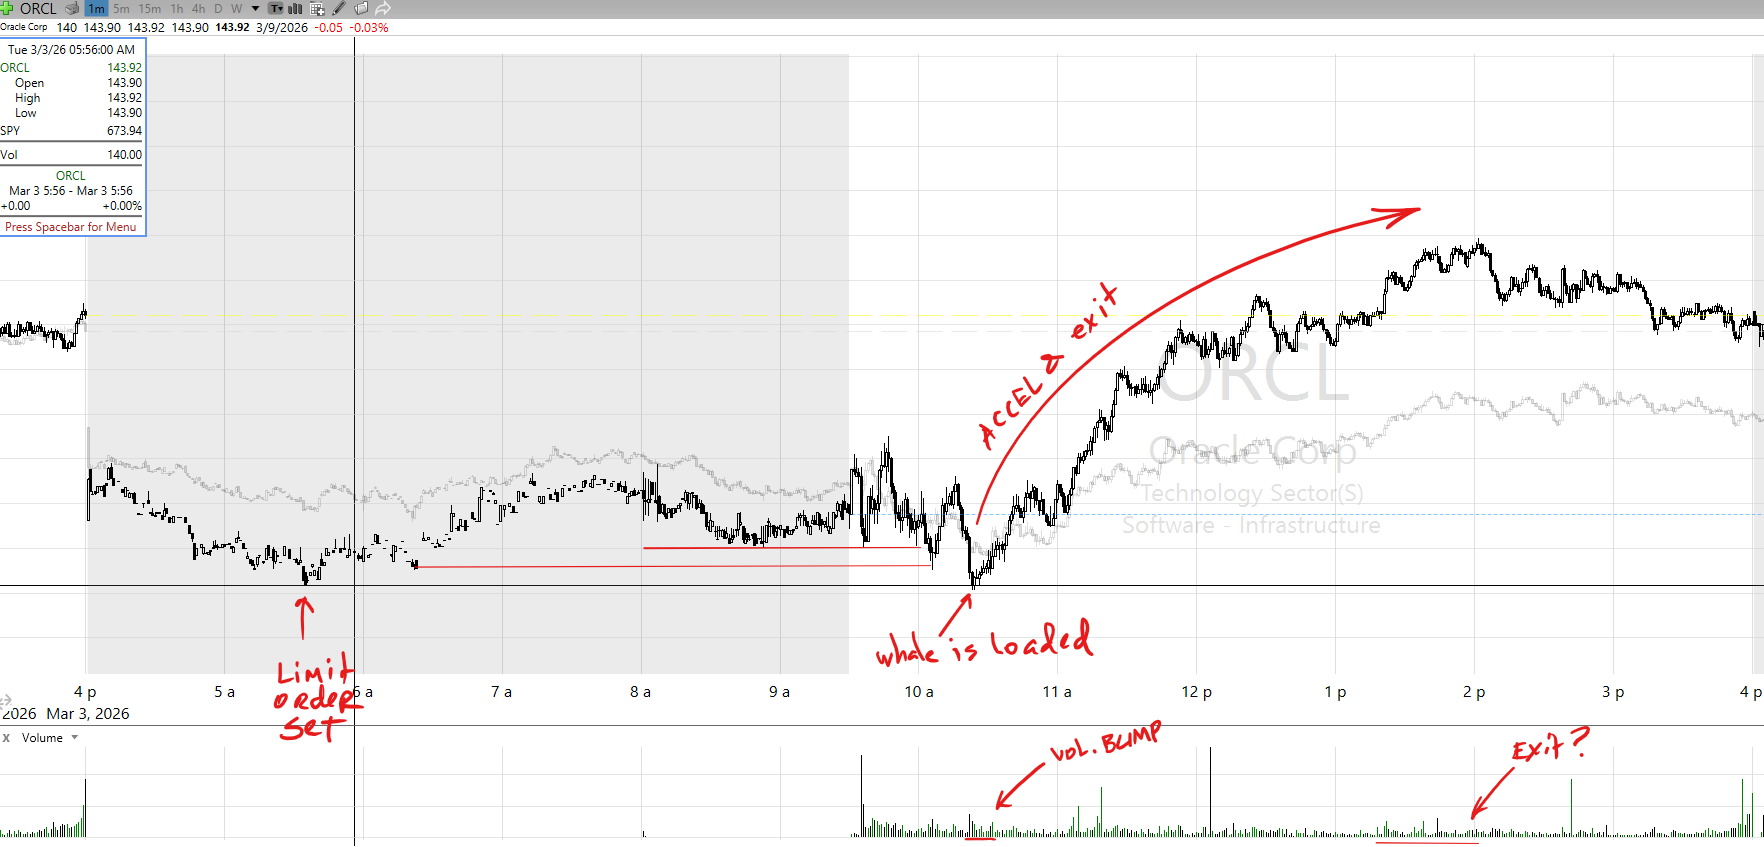Screen dimensions: 1764x847
Task: Expand the timeframe dropdown arrow
Action: (x=255, y=8)
